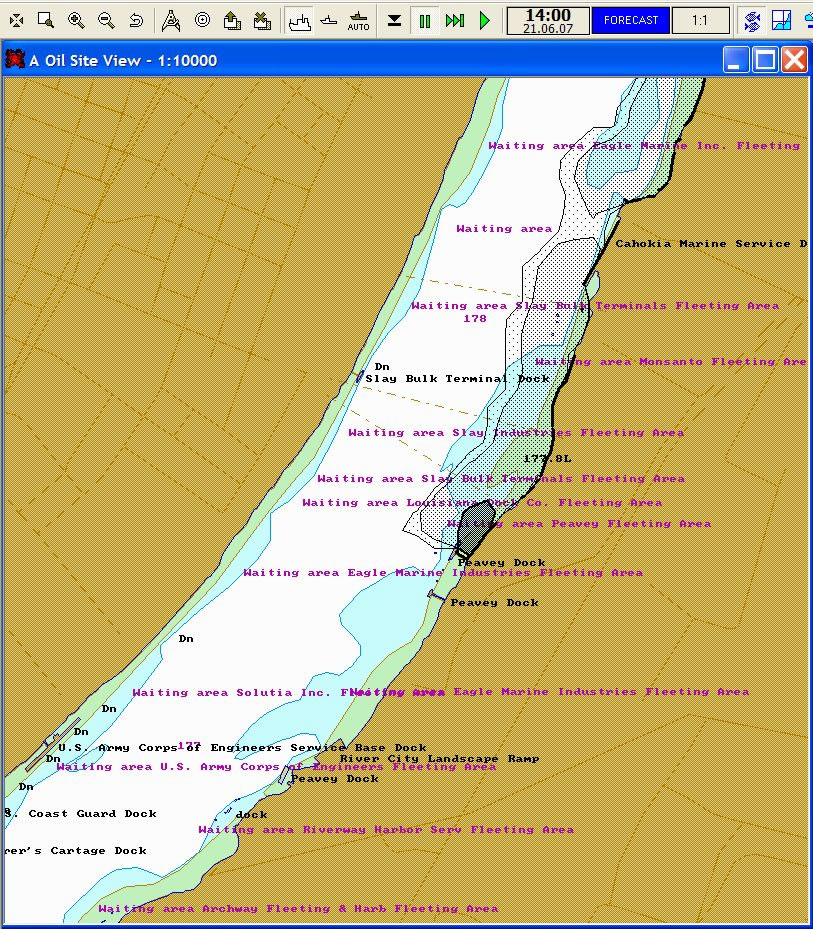The image size is (813, 929).
Task: Minimize the Oil Site View window
Action: coord(736,60)
